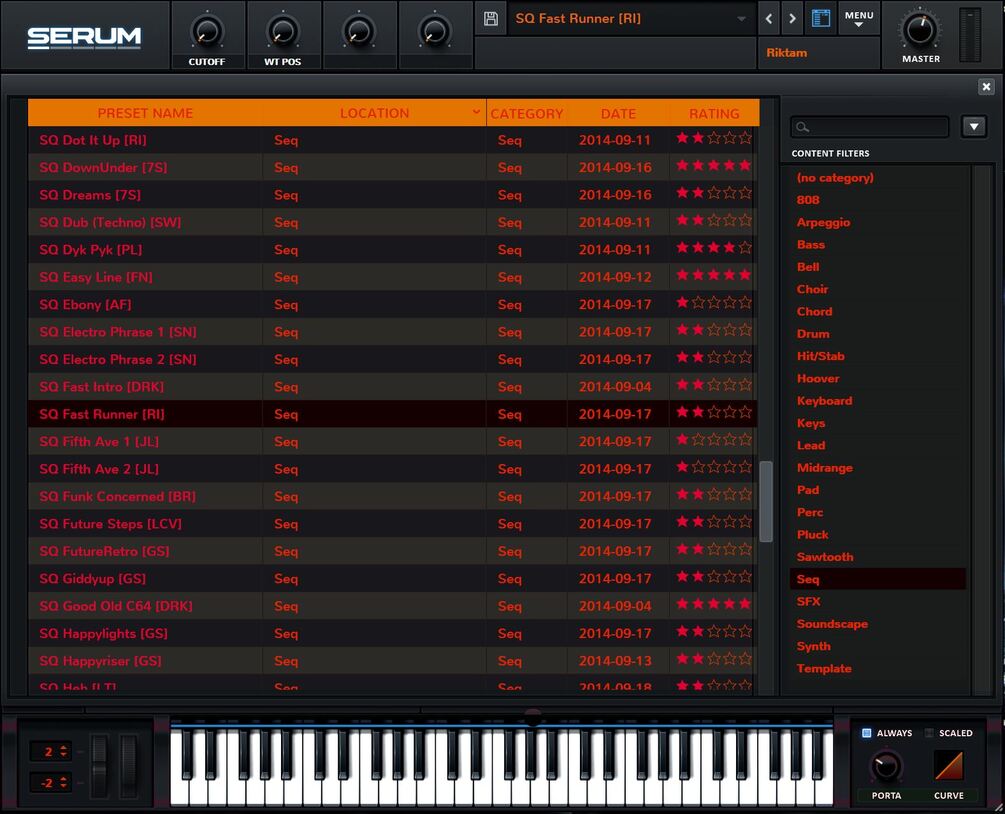The height and width of the screenshot is (814, 1005).
Task: Filter presets by SFX category
Action: pyautogui.click(x=808, y=602)
